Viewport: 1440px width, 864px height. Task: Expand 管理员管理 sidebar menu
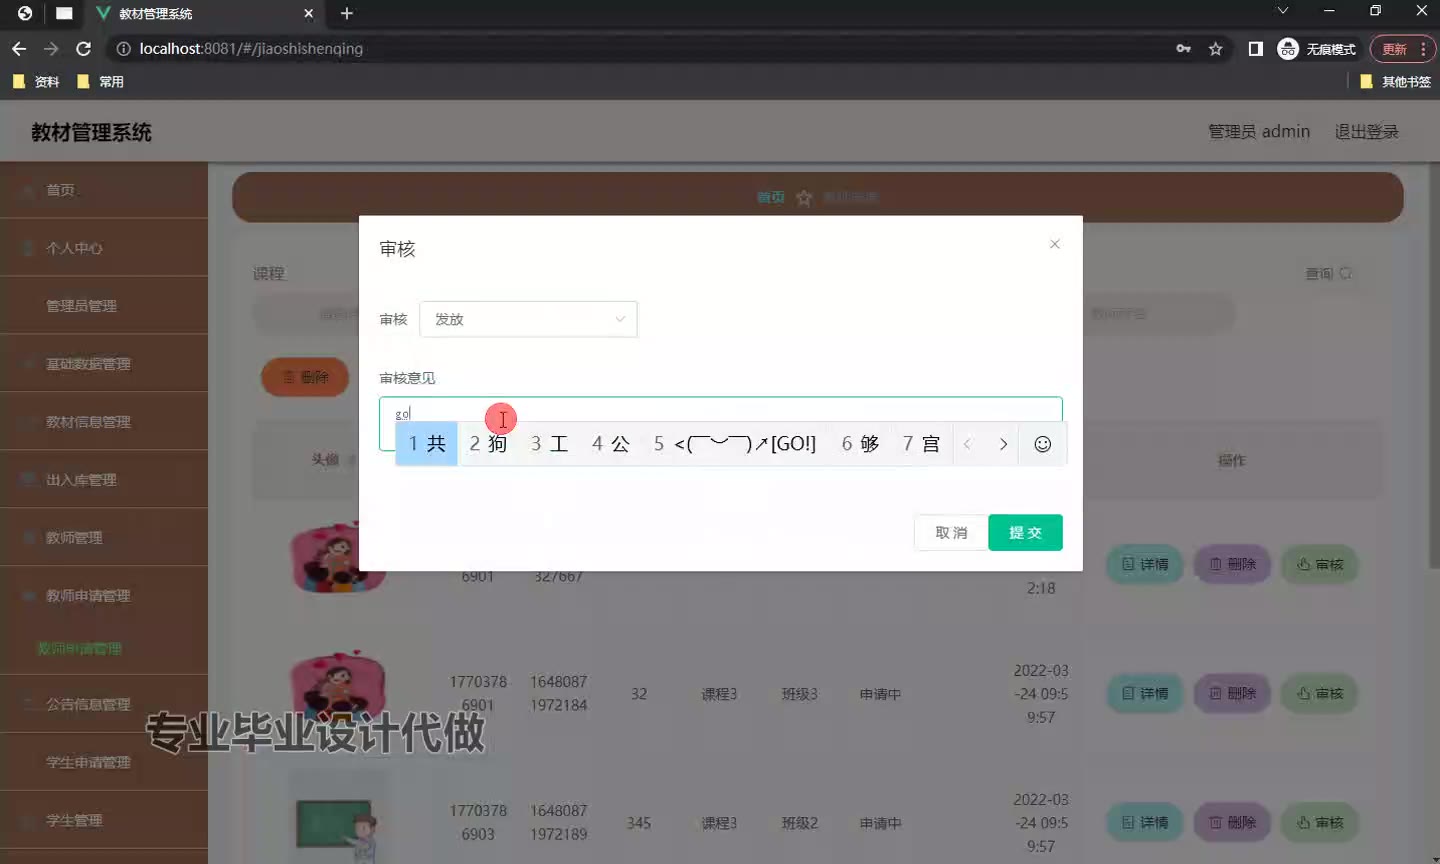104,306
